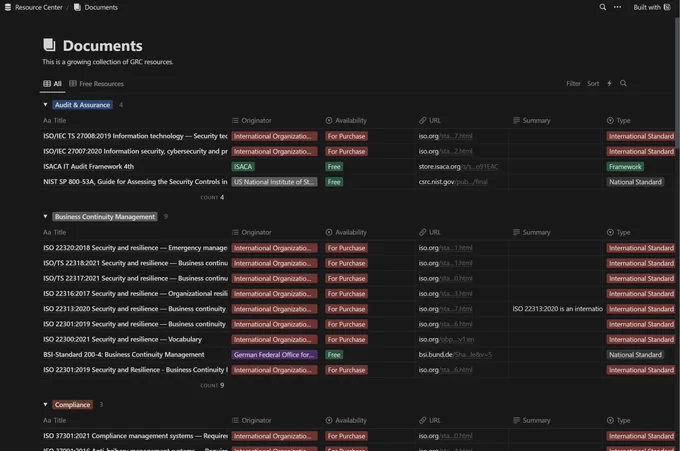Open ISO 22313:2020 row title

coord(134,309)
